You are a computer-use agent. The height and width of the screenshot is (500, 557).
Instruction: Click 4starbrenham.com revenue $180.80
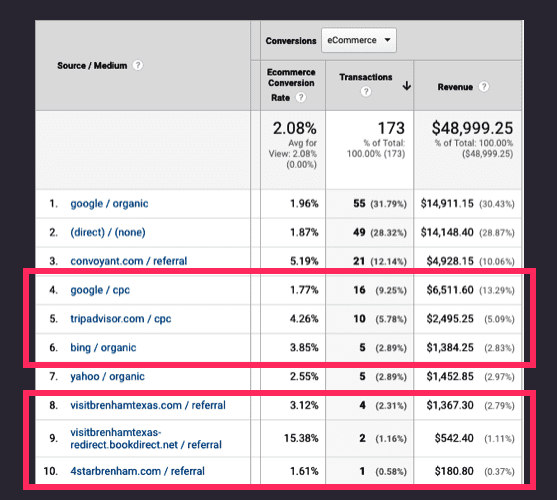click(x=454, y=471)
